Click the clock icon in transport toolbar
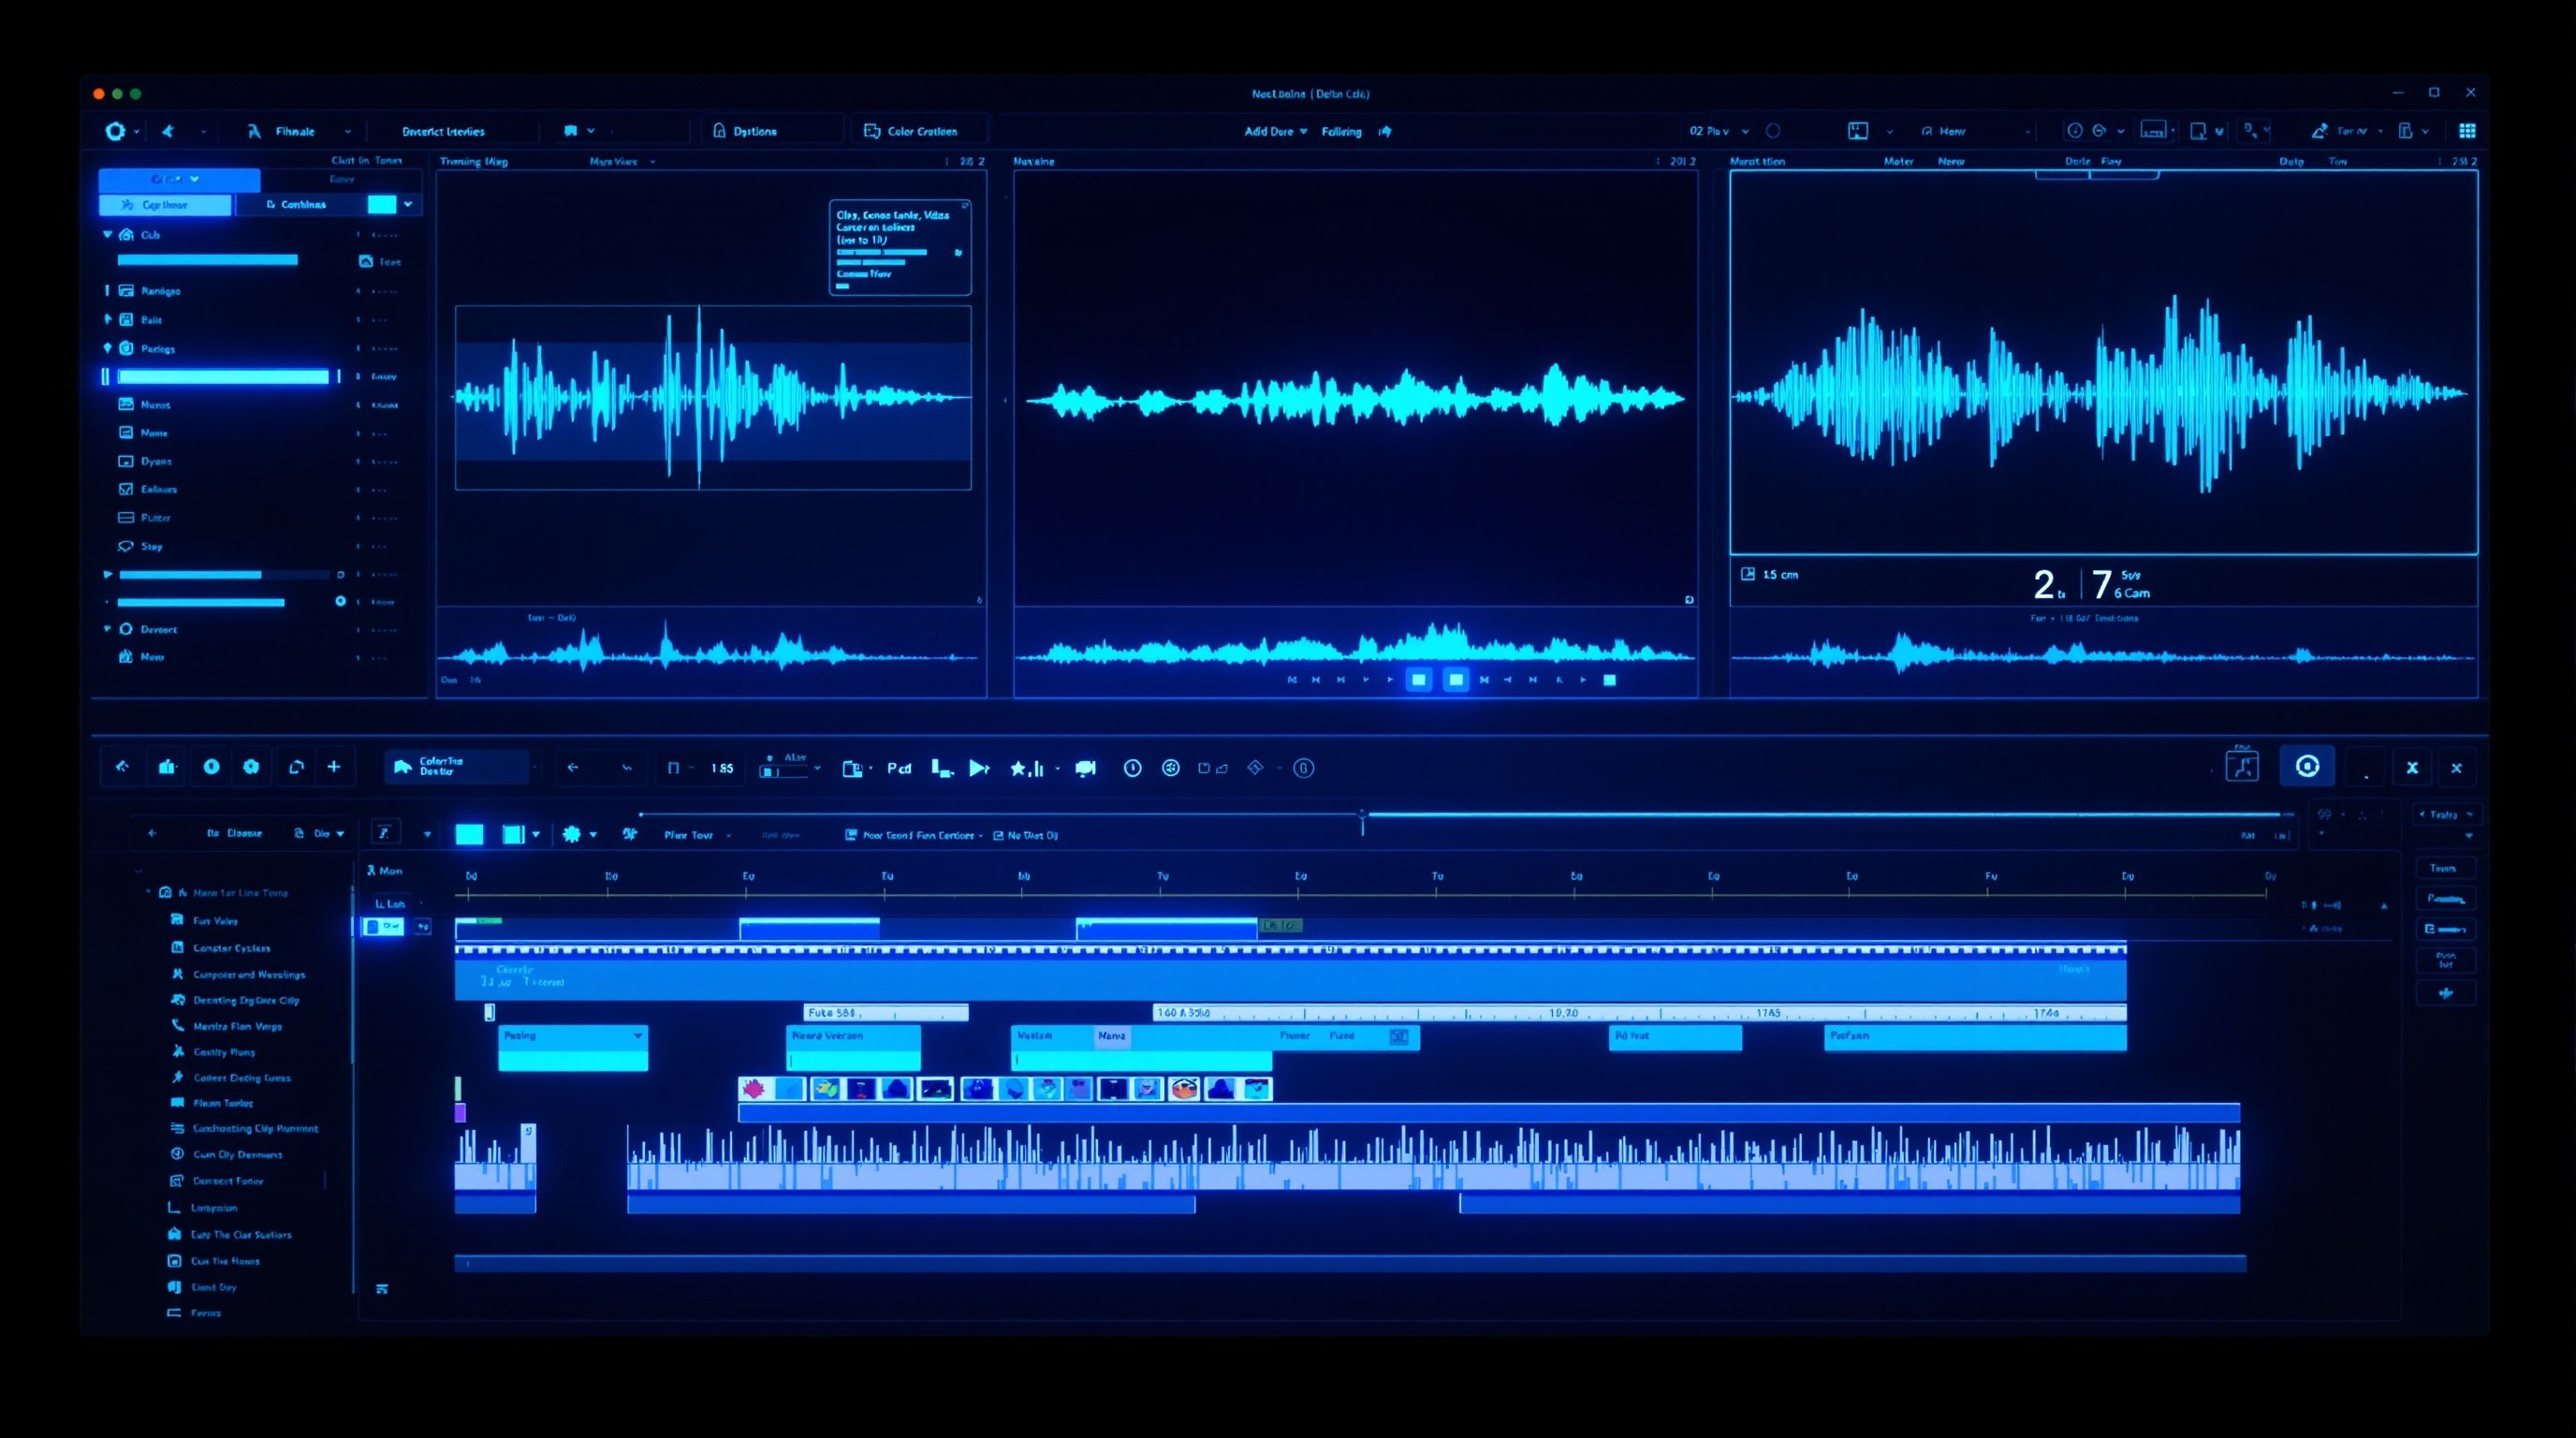 [x=1132, y=768]
